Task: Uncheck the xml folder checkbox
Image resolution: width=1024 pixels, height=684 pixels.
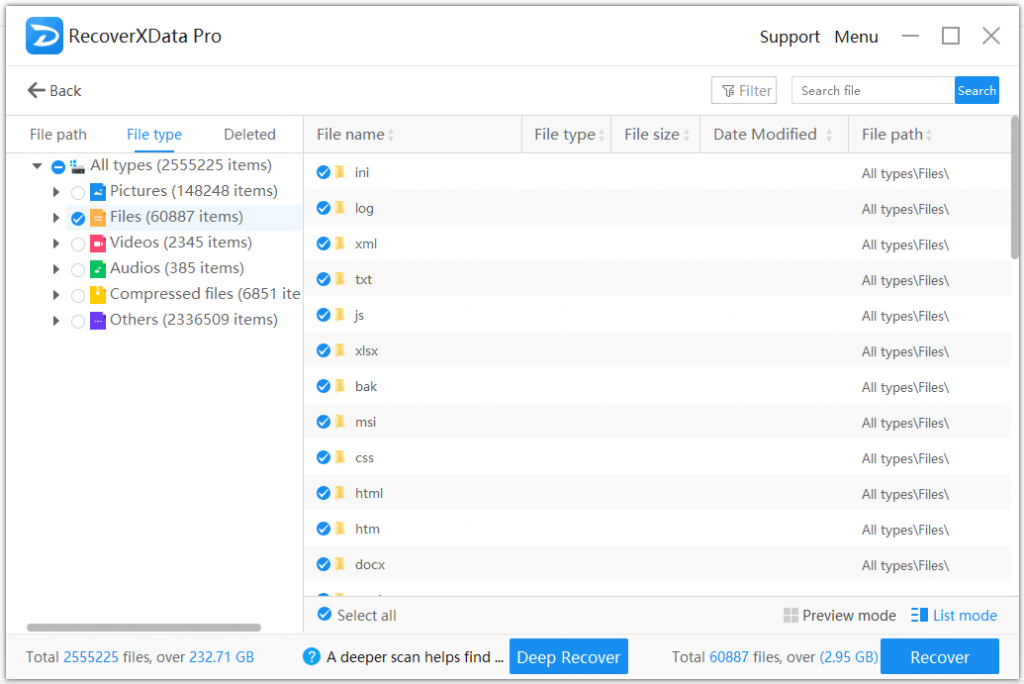Action: [x=323, y=243]
